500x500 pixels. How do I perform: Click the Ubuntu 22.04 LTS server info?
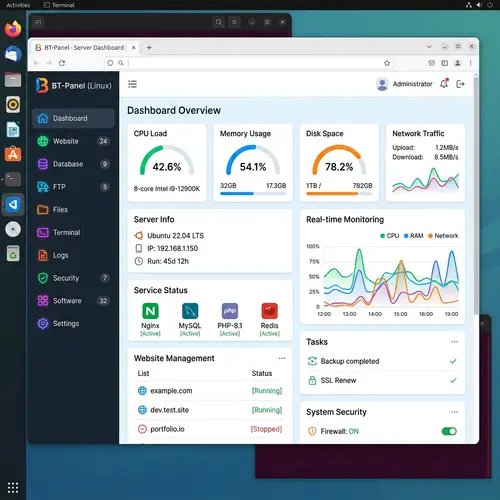point(169,236)
